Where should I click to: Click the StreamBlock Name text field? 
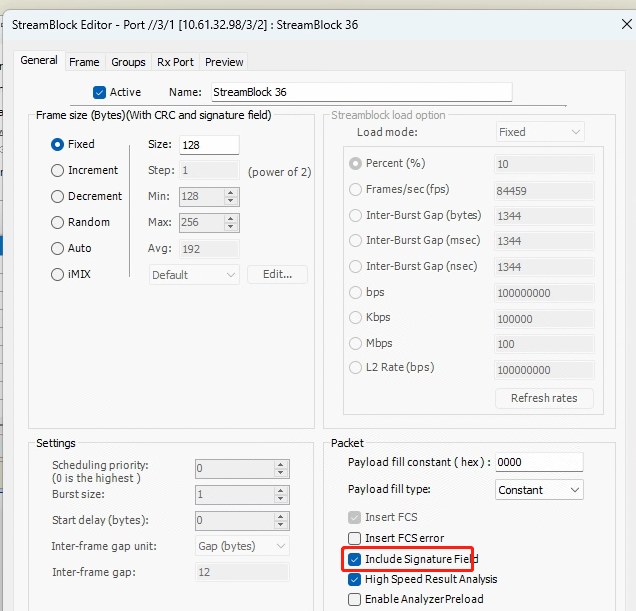coord(360,92)
